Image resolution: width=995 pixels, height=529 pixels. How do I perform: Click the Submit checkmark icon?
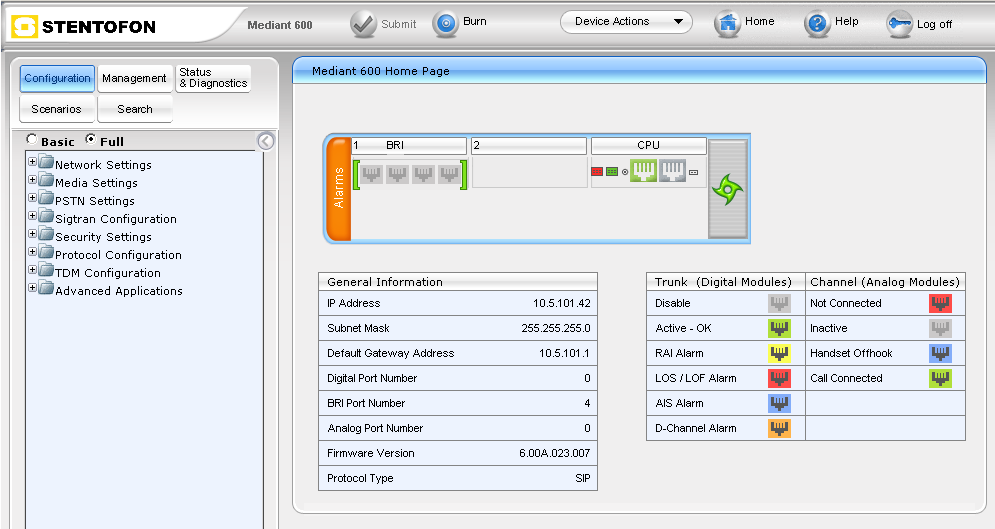click(x=363, y=23)
